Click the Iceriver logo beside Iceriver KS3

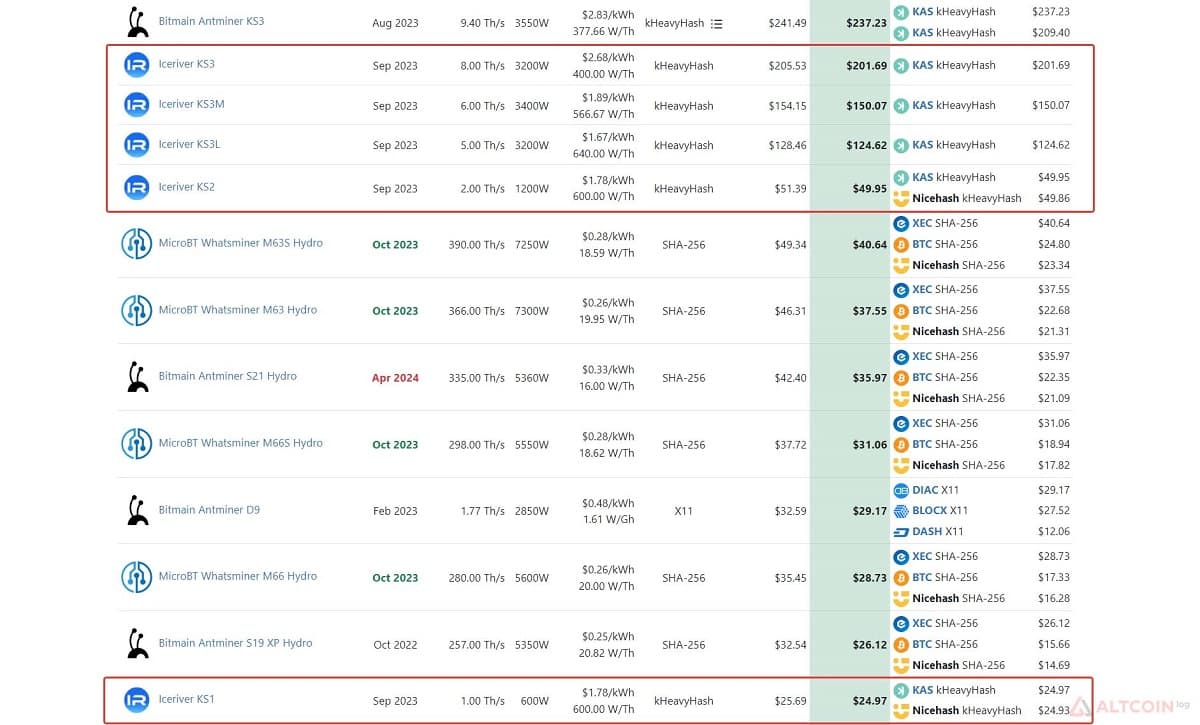[x=136, y=65]
